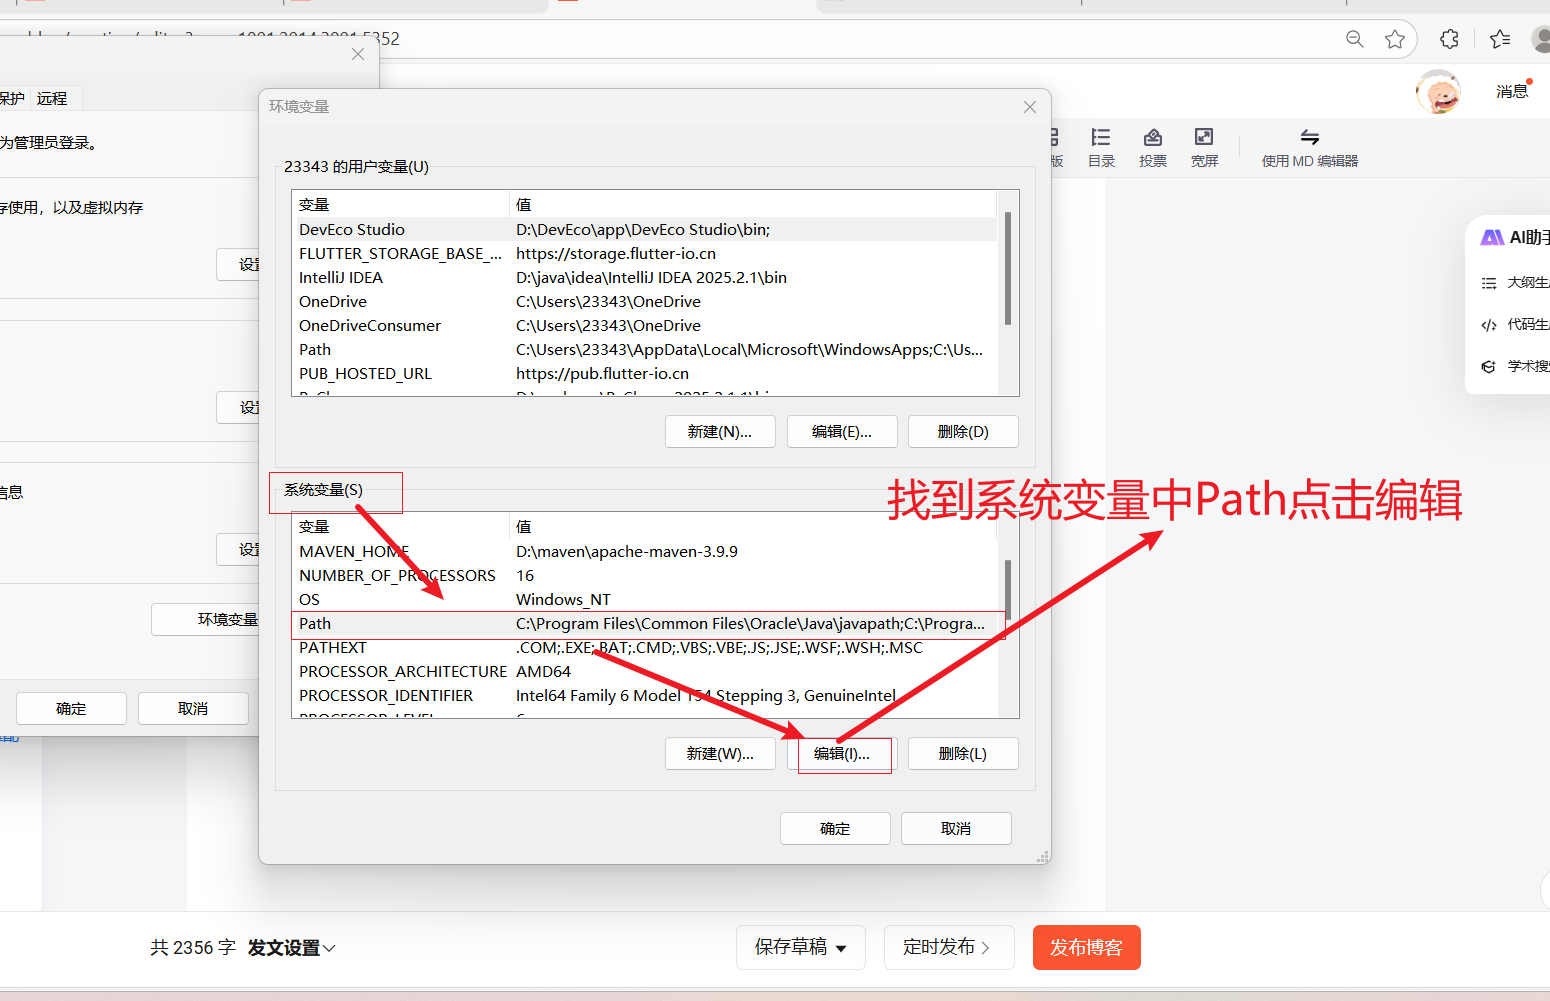This screenshot has height=1001, width=1550.
Task: Click the browser zoom magnifier icon
Action: pos(1354,39)
